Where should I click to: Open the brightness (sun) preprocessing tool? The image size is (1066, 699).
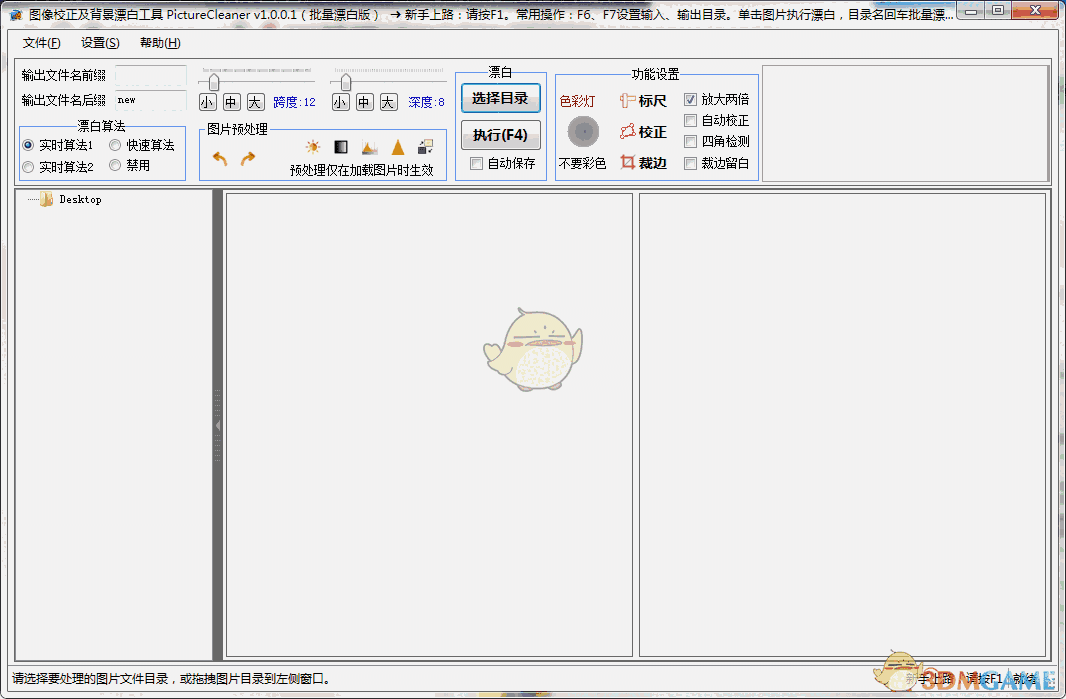(x=312, y=146)
